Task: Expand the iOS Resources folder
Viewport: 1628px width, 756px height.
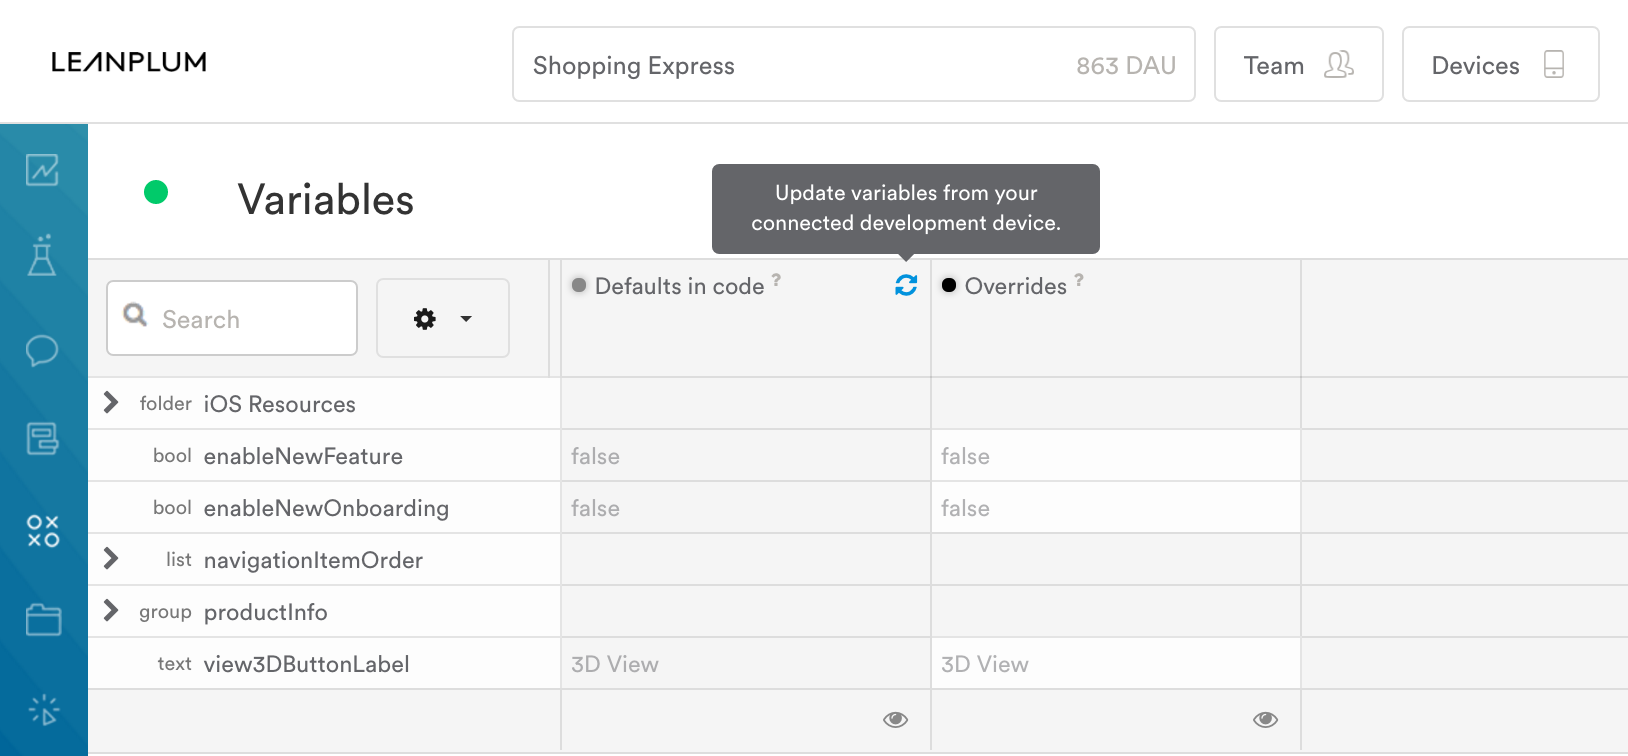Action: (x=111, y=403)
